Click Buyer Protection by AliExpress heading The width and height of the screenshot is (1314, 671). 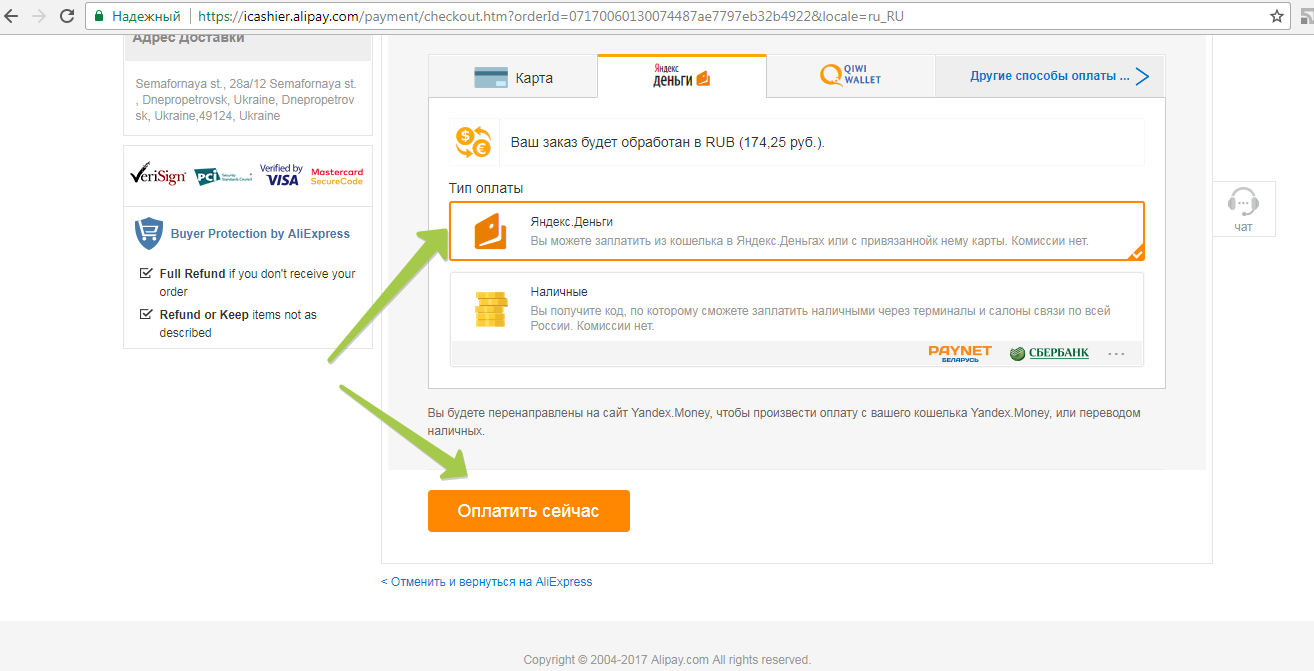tap(260, 234)
